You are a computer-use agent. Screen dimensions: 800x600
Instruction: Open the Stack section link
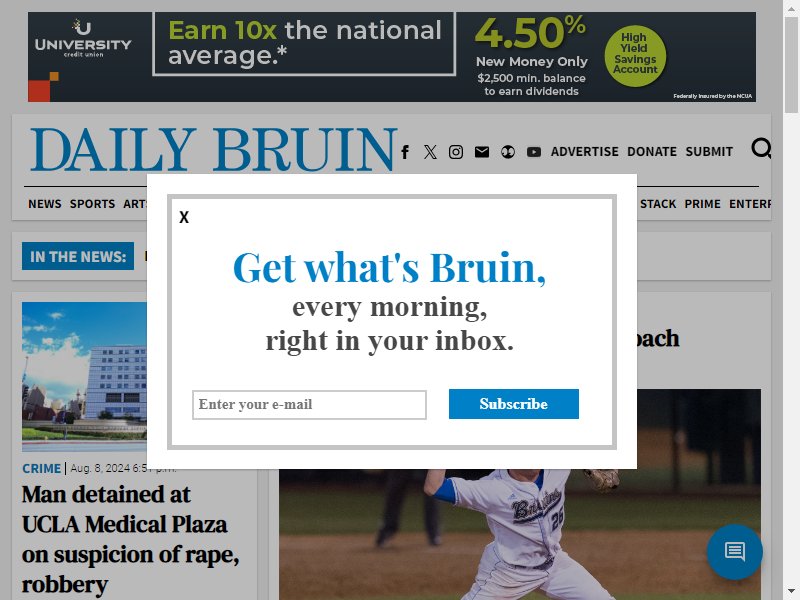(x=658, y=204)
